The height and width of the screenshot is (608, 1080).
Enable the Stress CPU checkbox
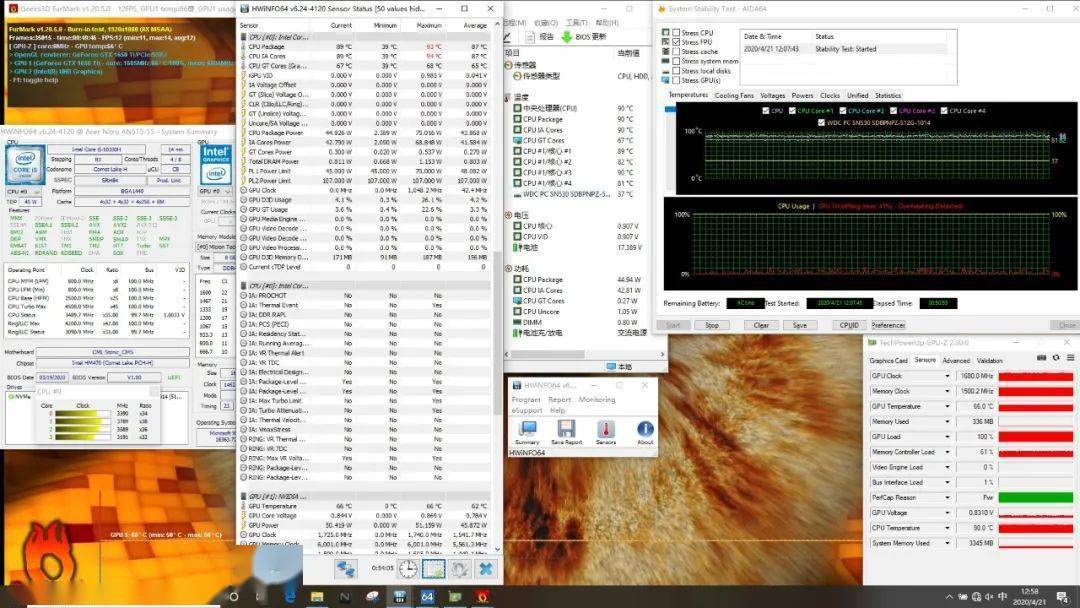click(x=676, y=32)
